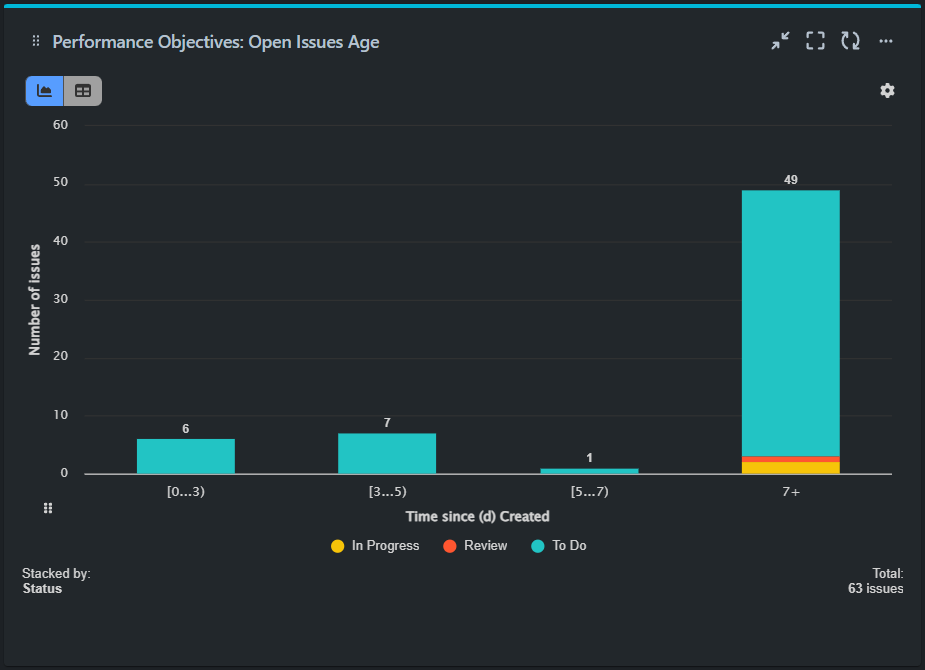Image resolution: width=925 pixels, height=670 pixels.
Task: Expand the gadget to full screen
Action: coord(815,40)
